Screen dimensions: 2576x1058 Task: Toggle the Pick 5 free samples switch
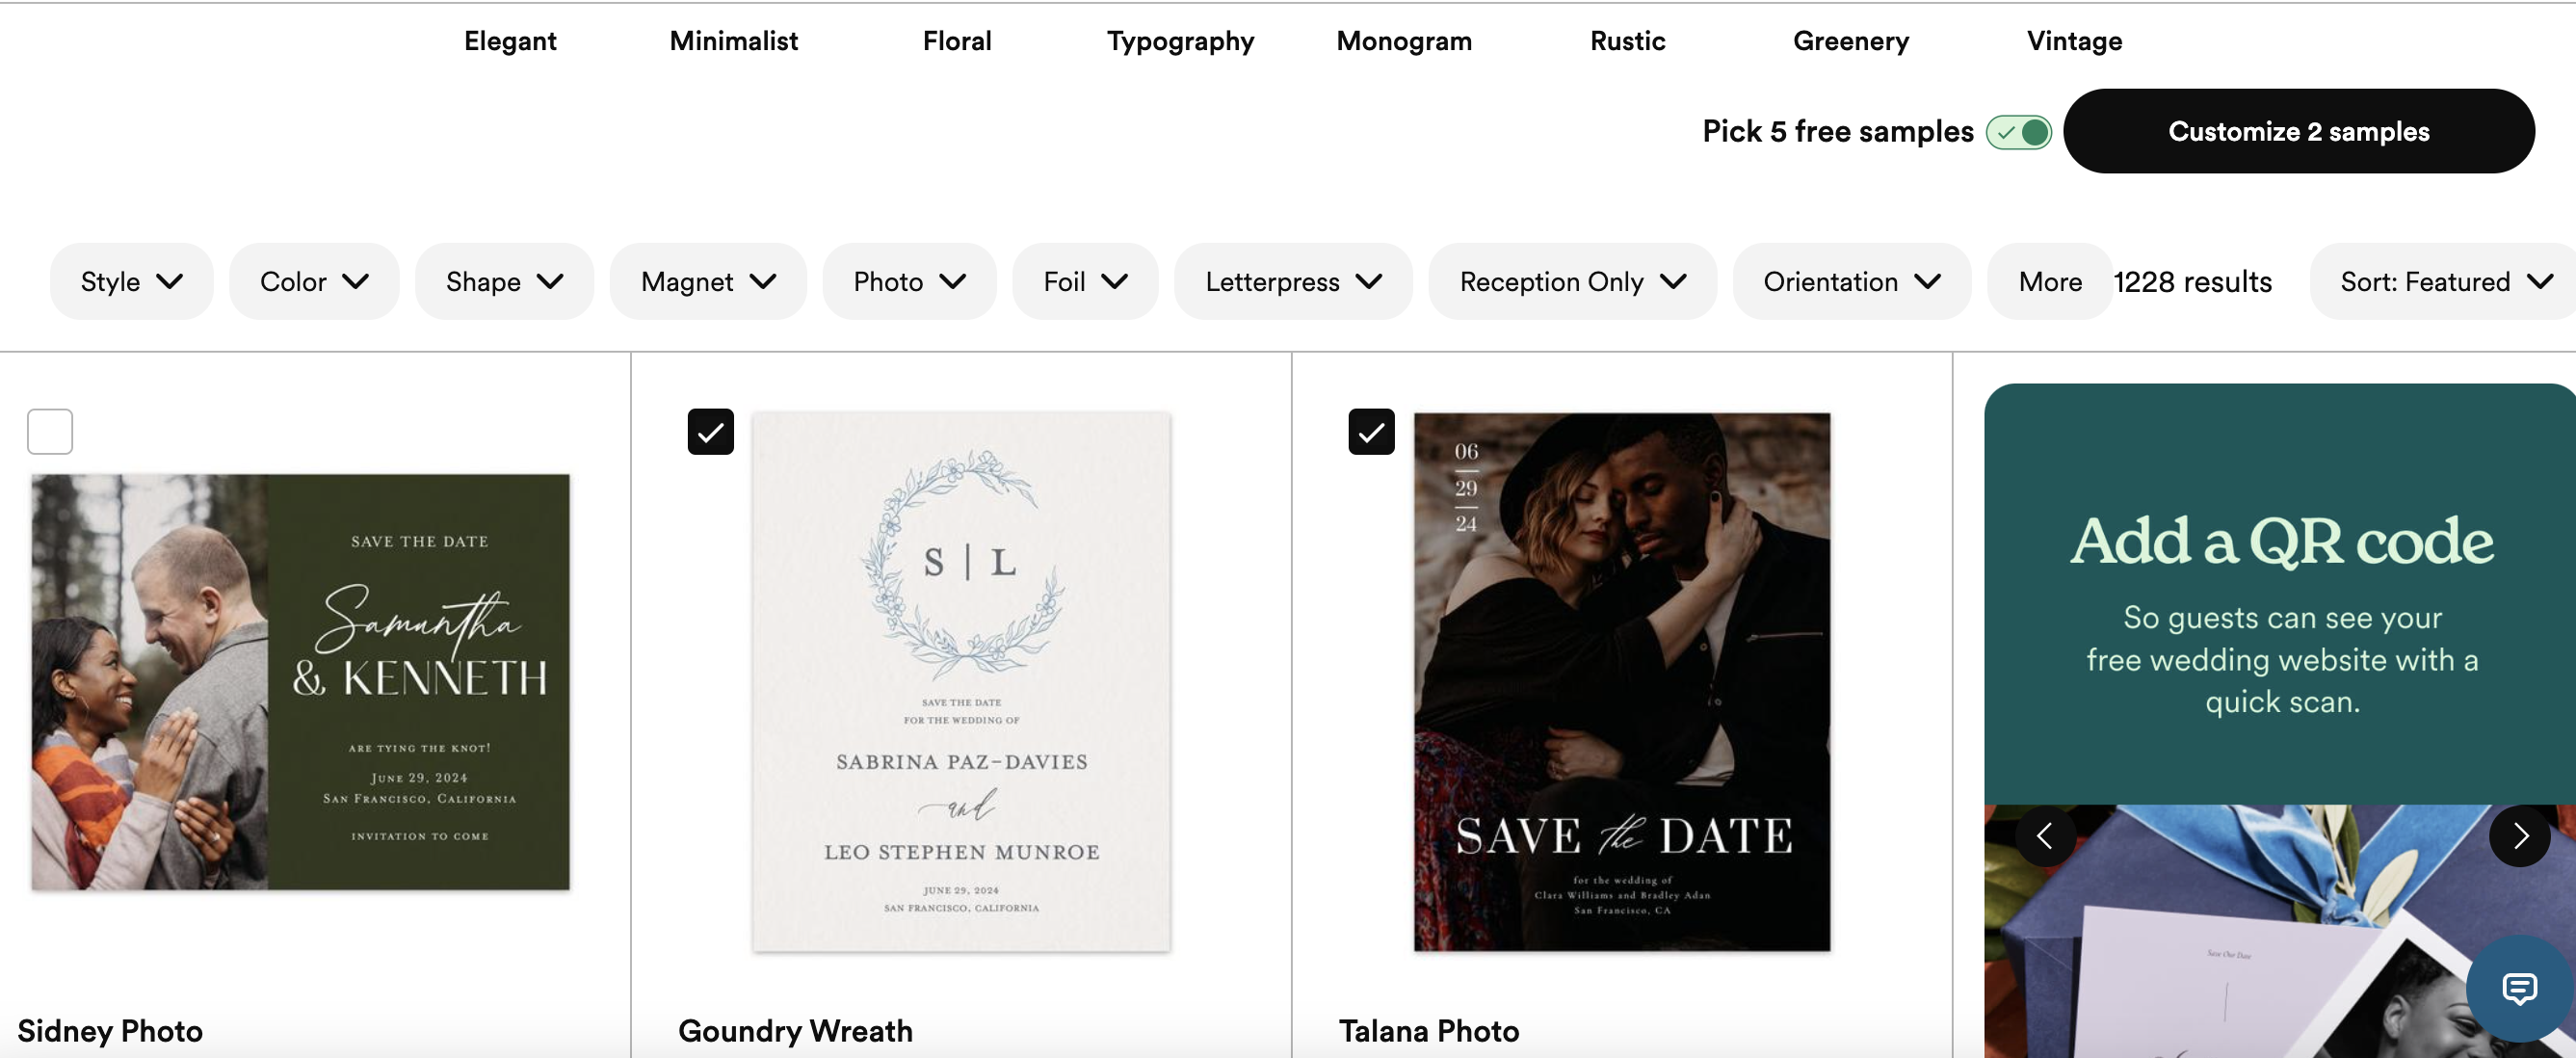2015,131
